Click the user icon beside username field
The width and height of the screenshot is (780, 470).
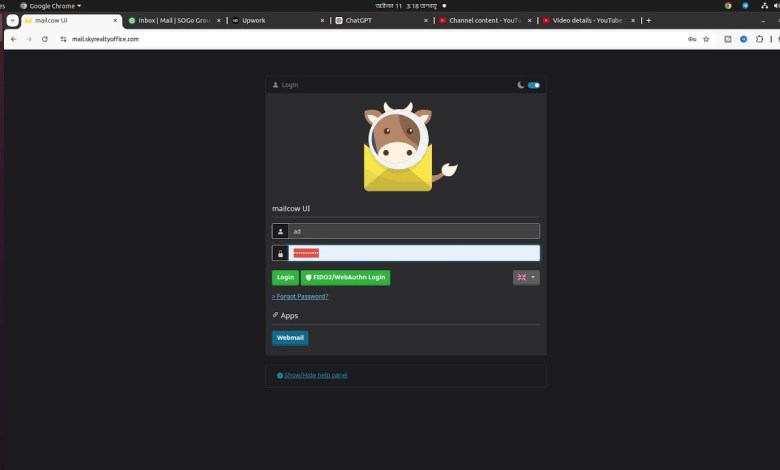pyautogui.click(x=280, y=231)
